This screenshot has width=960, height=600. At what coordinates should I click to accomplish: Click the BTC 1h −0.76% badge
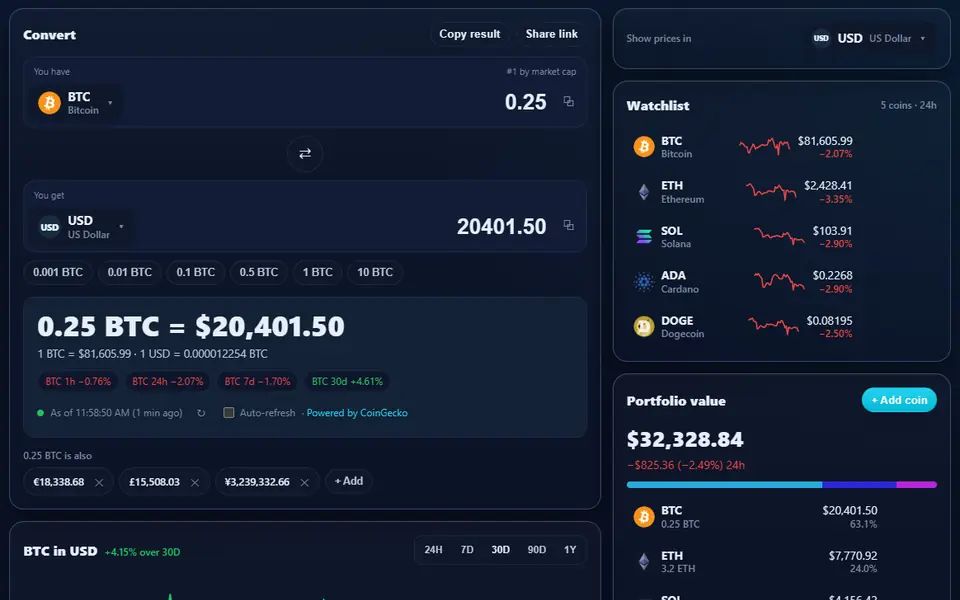point(78,381)
